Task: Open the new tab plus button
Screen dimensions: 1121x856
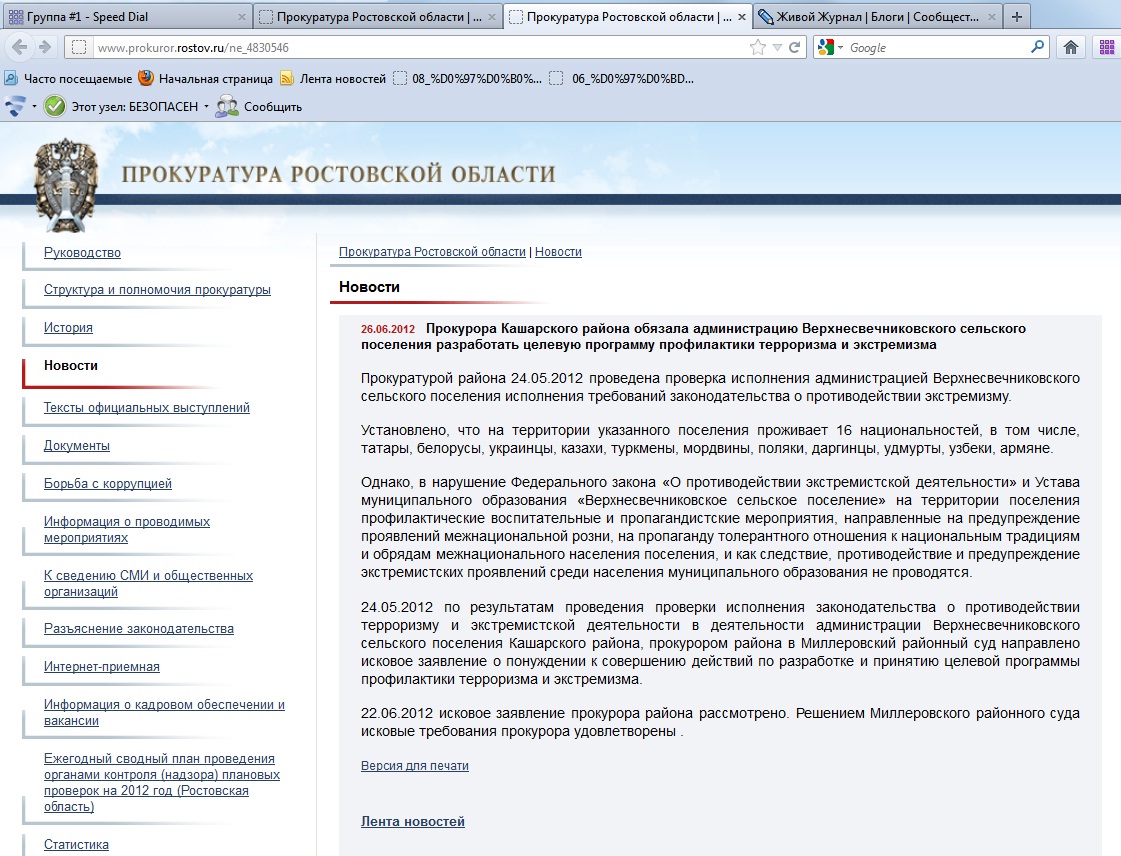Action: click(1016, 17)
